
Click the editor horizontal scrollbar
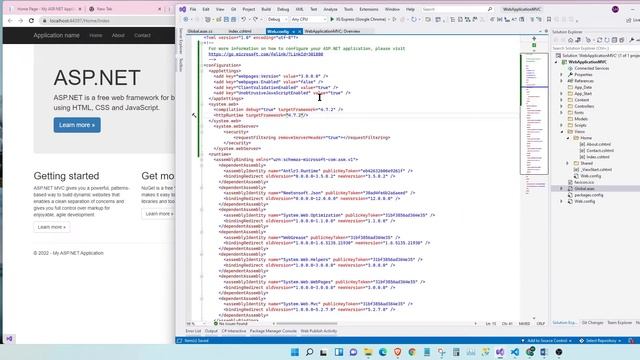(306, 324)
